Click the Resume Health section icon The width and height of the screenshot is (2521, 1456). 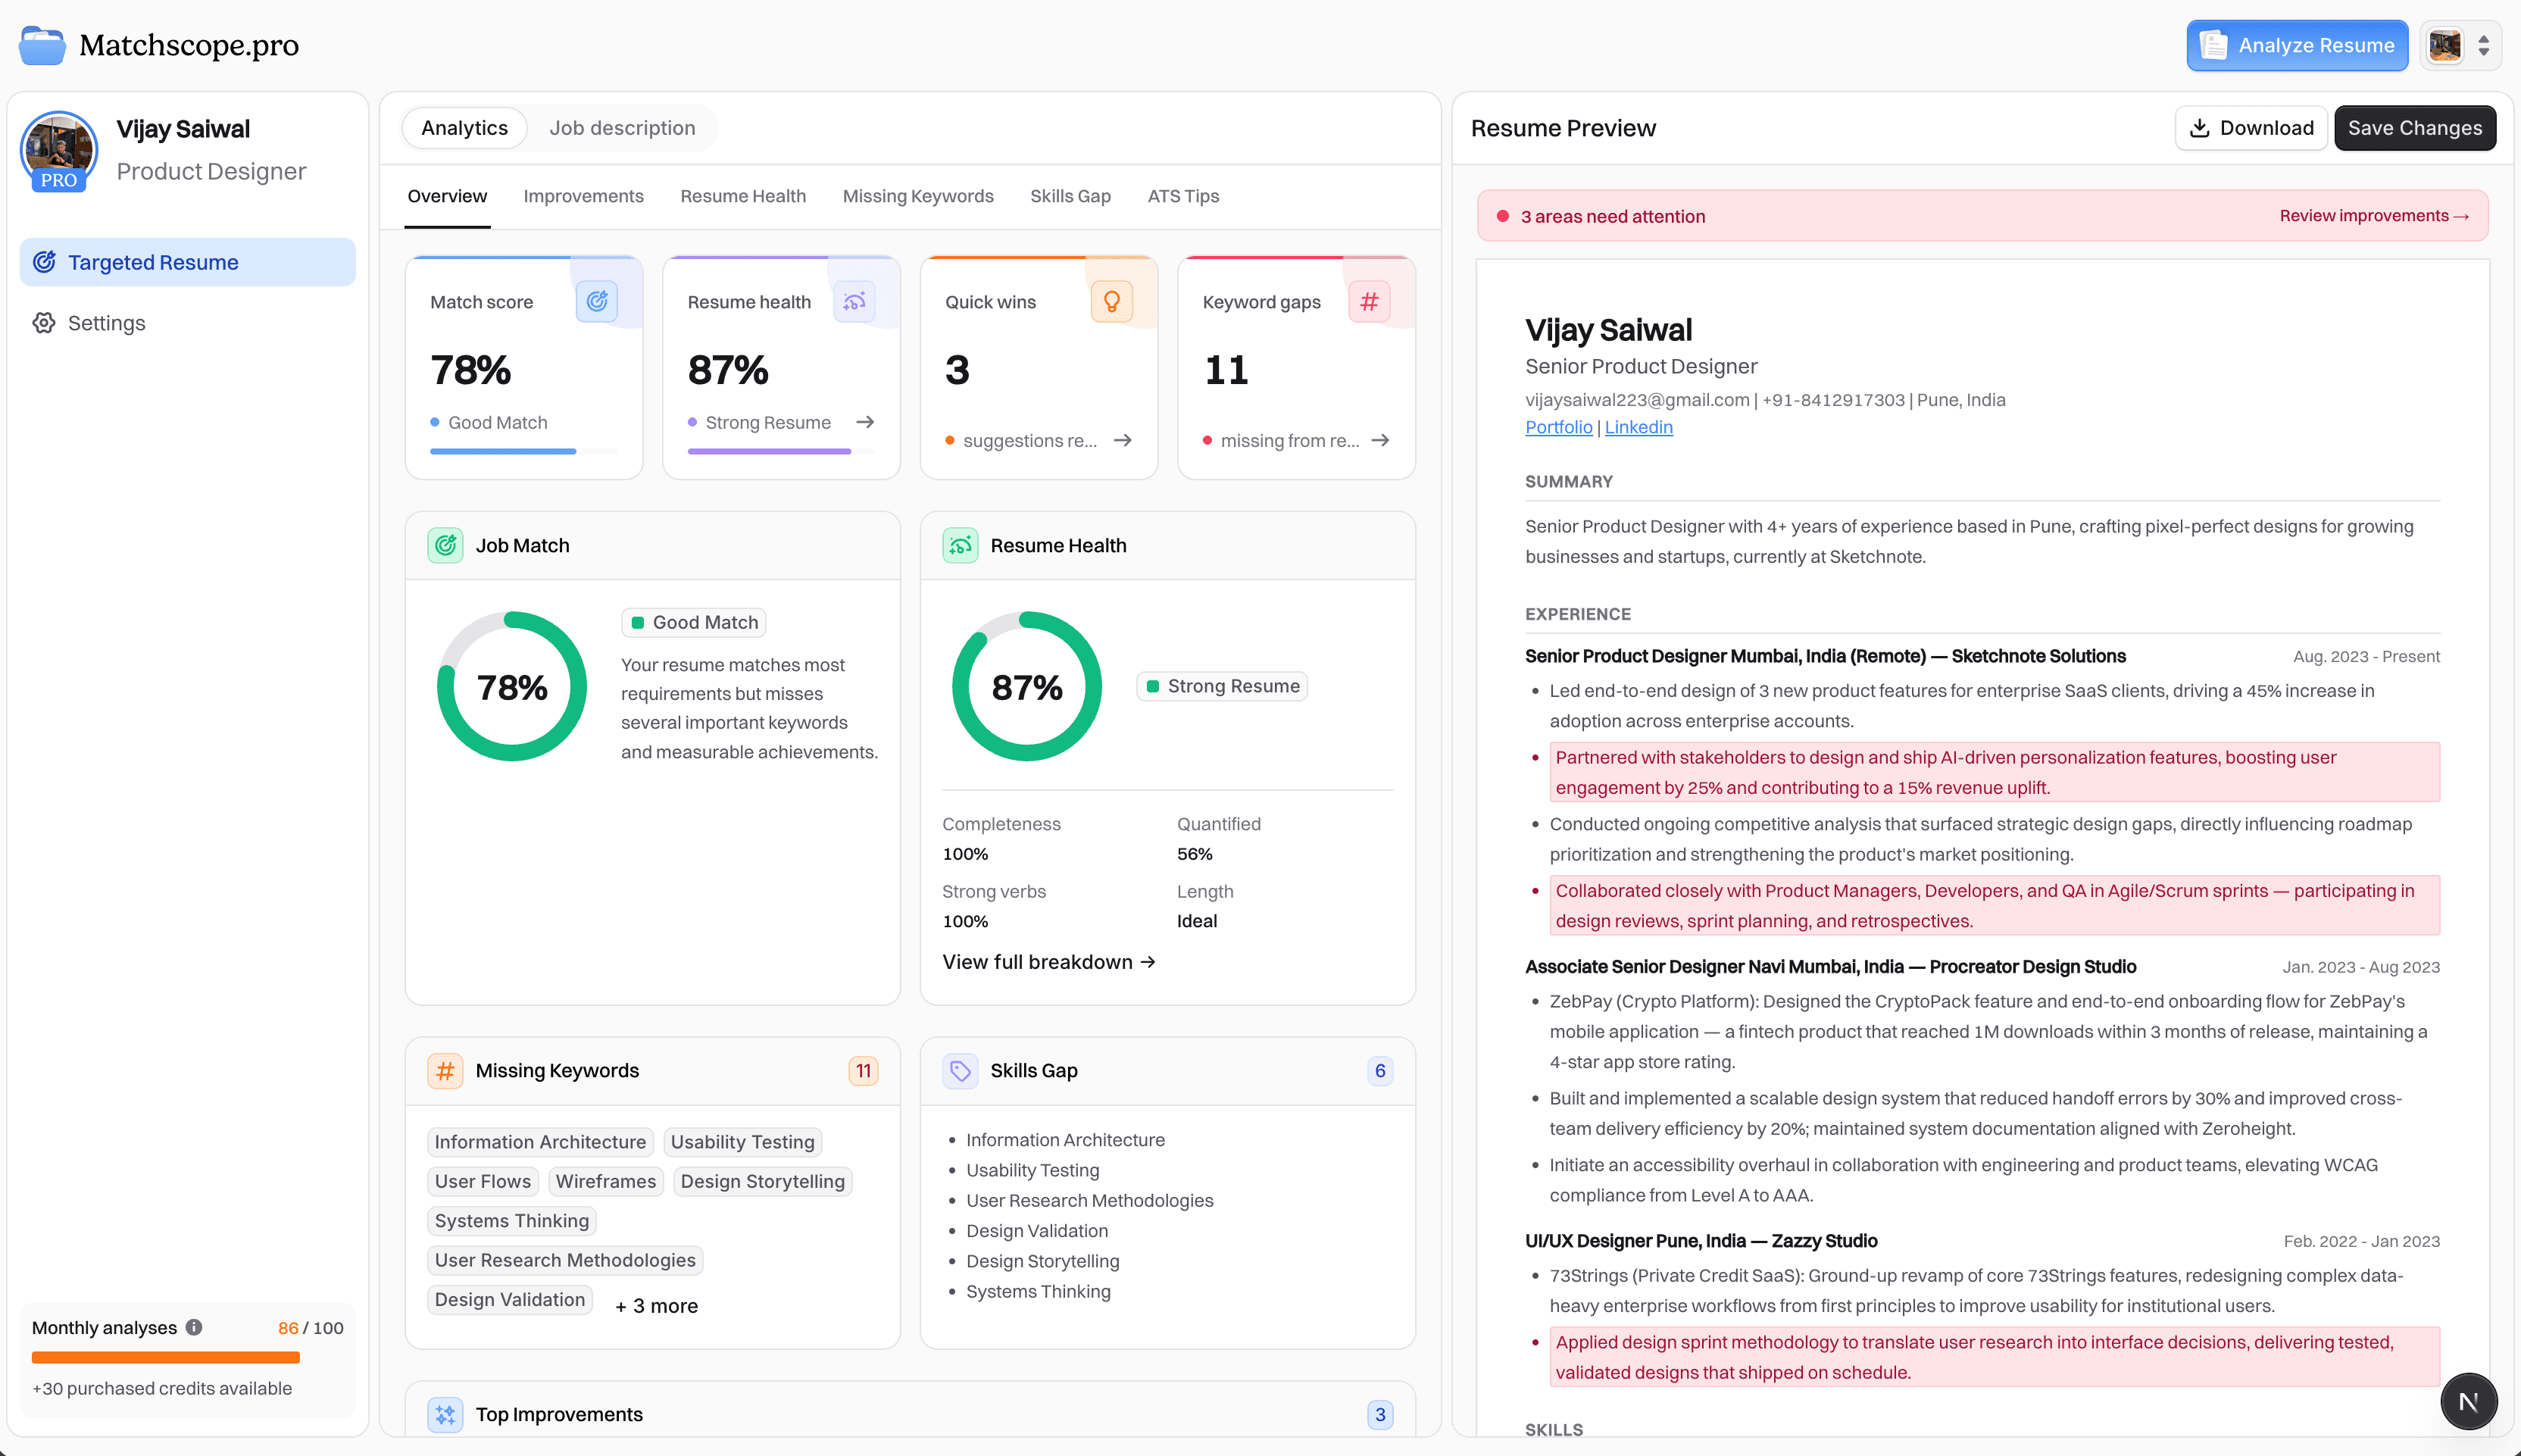coord(960,545)
